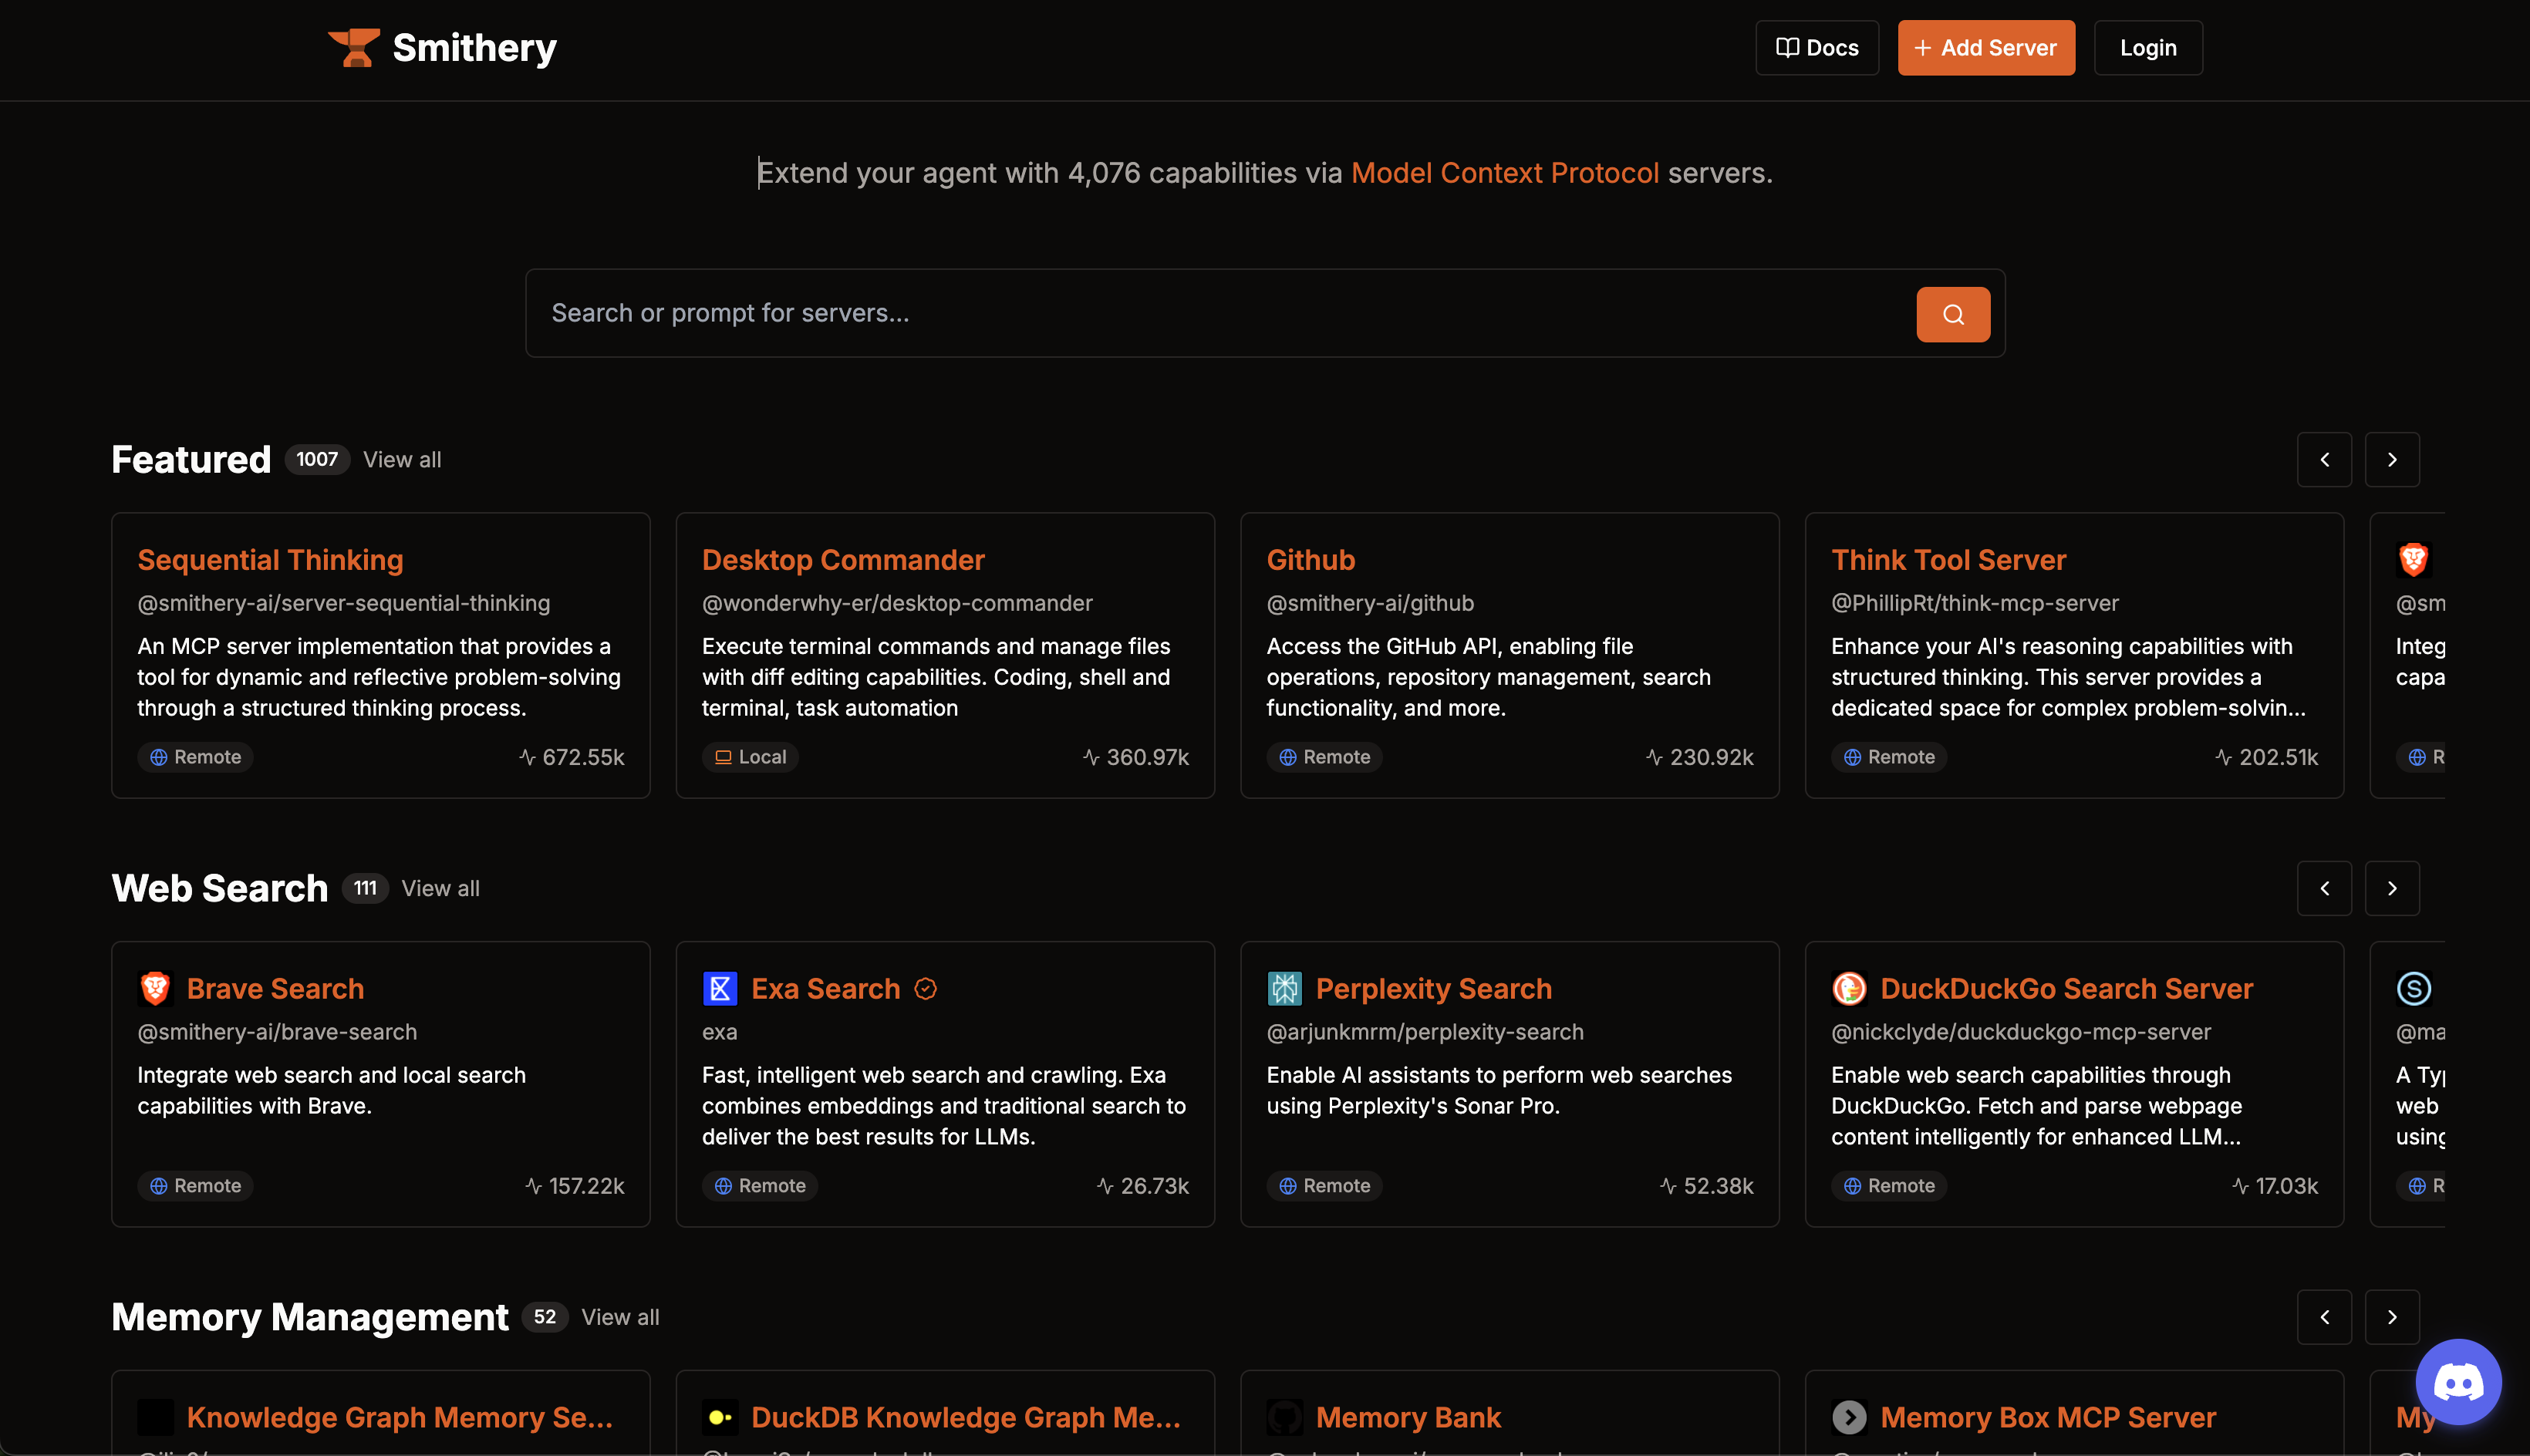Click the Add Server button

(x=1986, y=48)
